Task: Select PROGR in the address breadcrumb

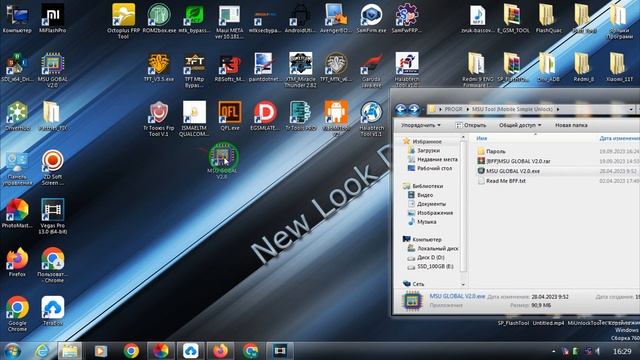Action: click(x=453, y=109)
